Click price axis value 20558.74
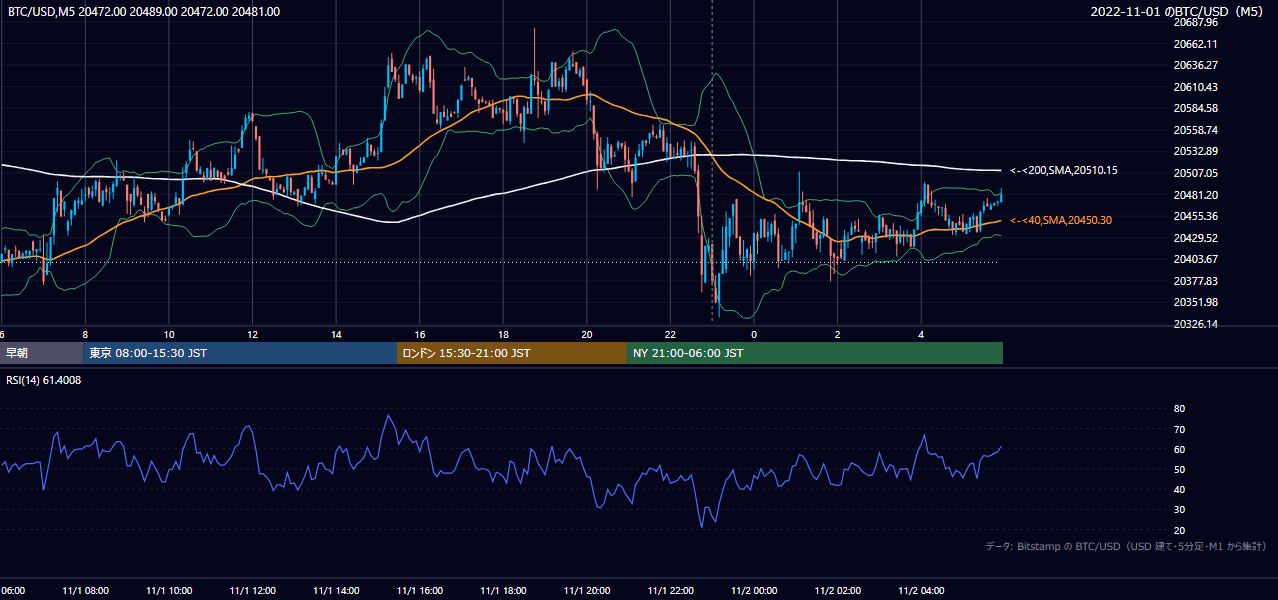This screenshot has height=600, width=1278. coord(1196,130)
